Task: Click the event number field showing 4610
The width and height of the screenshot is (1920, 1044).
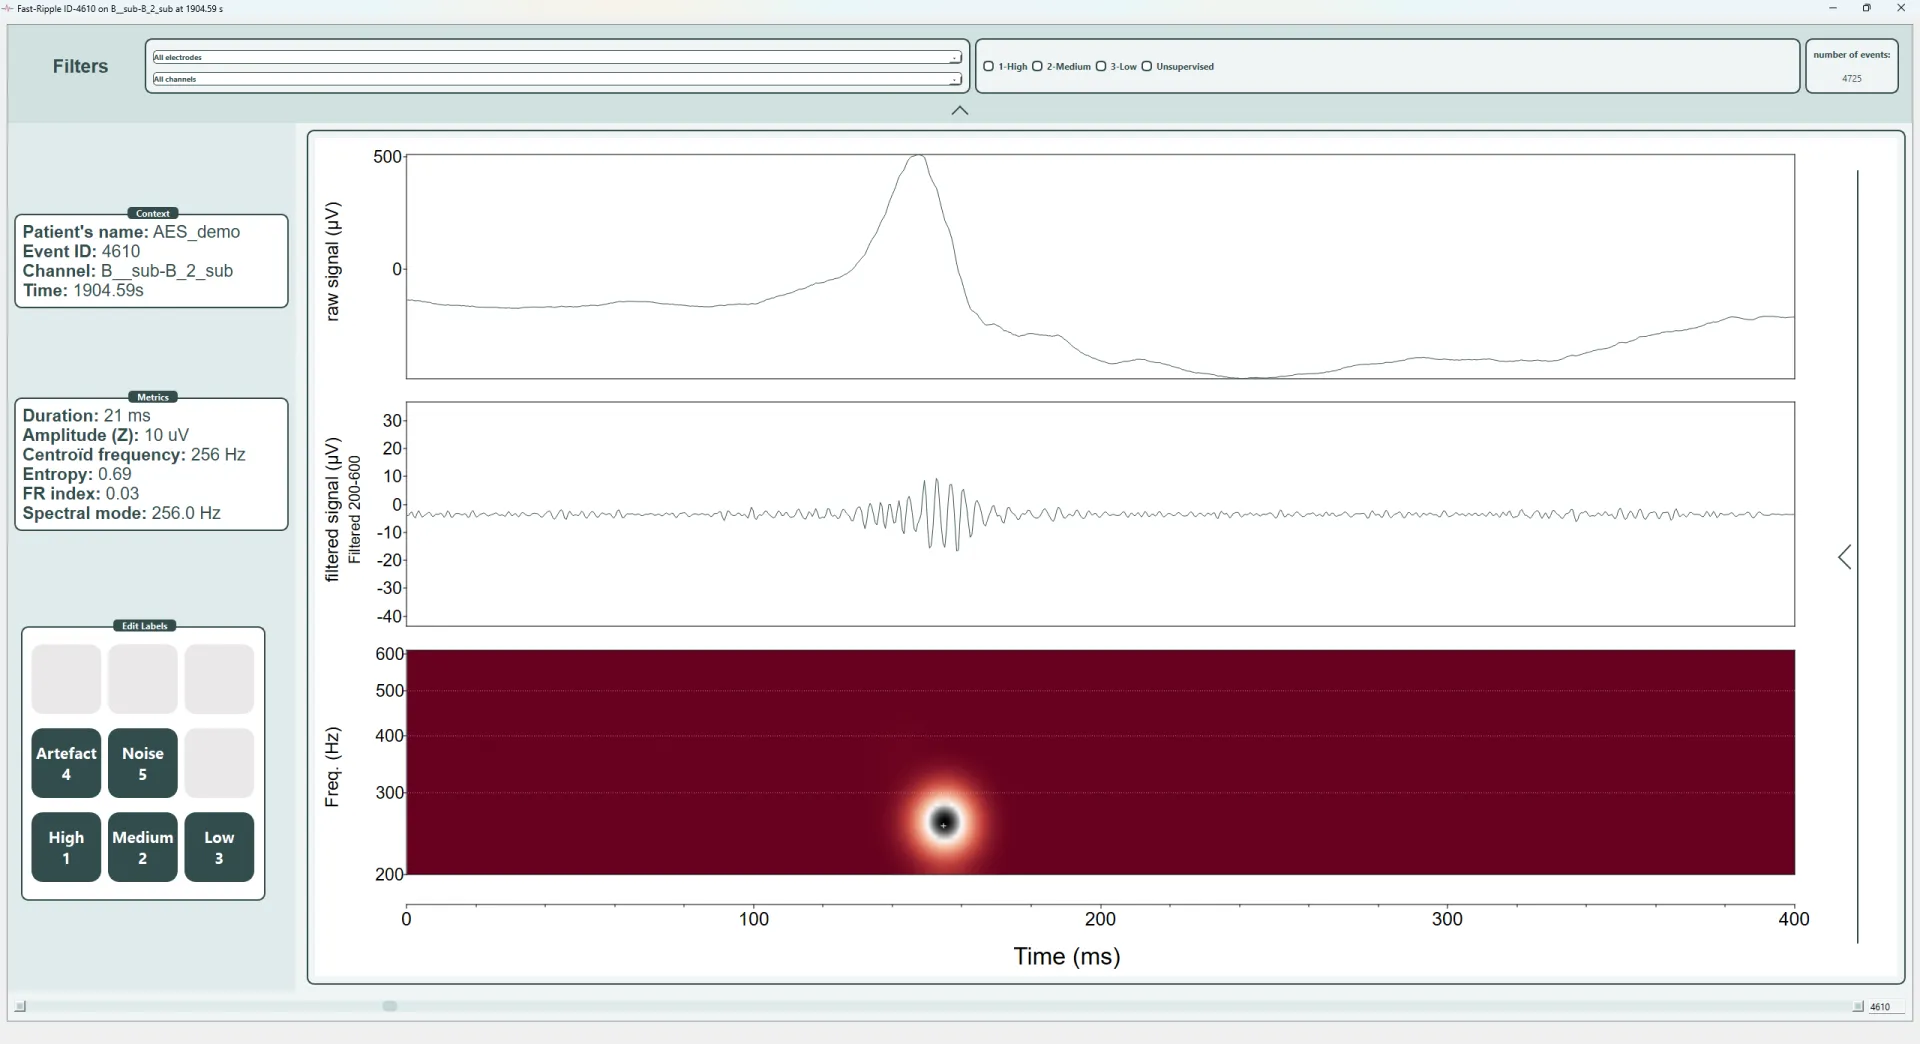Action: 1881,1007
